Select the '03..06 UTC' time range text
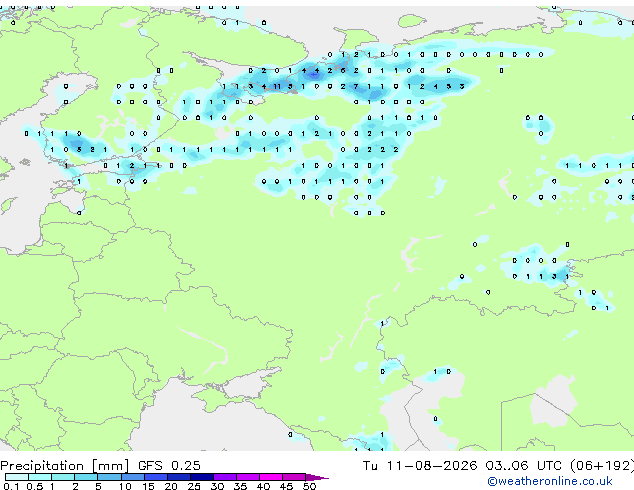The width and height of the screenshot is (634, 490). coord(524,466)
